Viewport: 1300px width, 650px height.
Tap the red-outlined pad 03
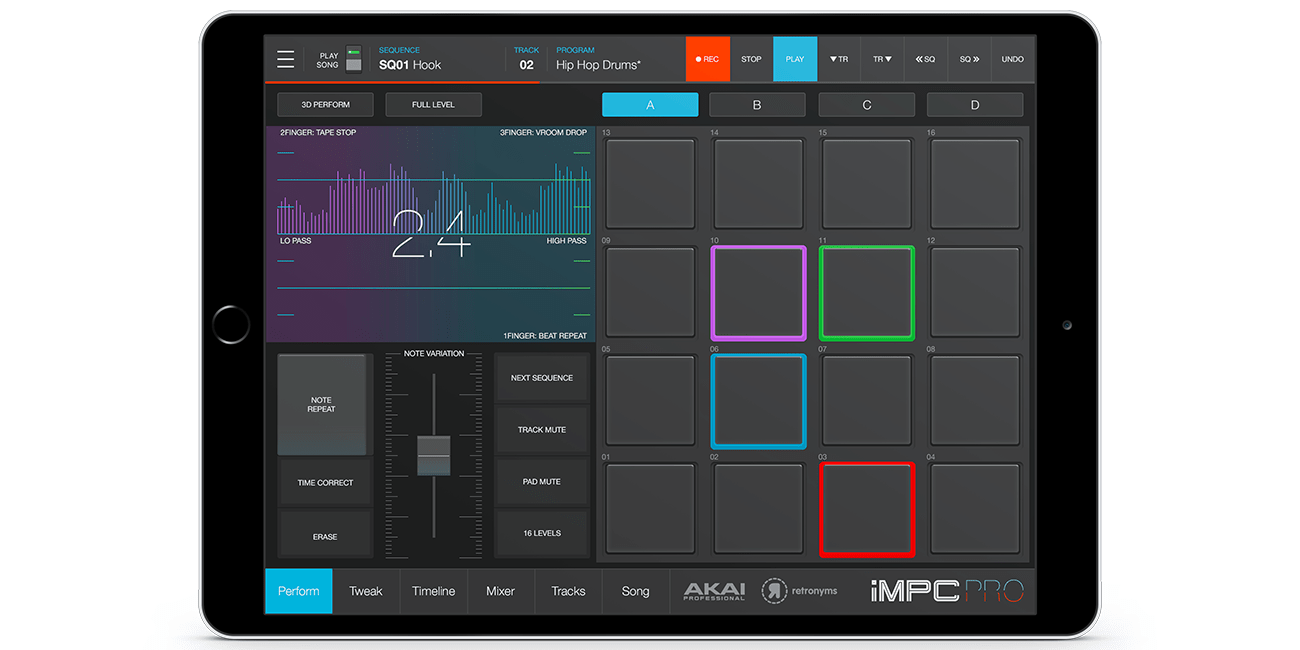(x=867, y=509)
